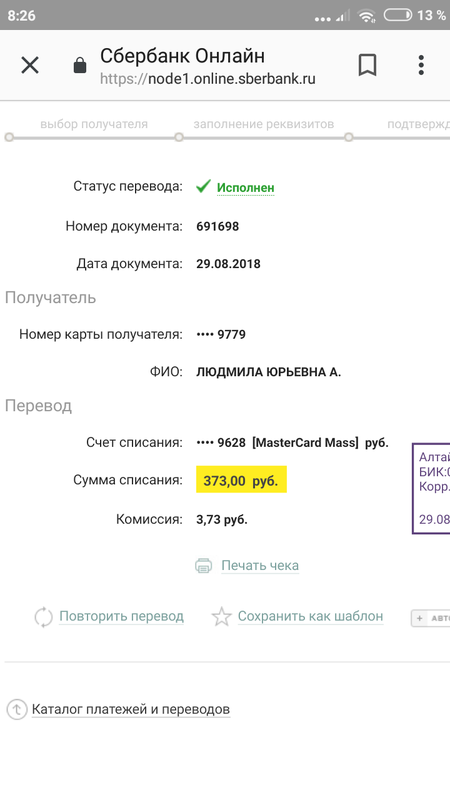Select Повторить перевод link

coord(121,616)
